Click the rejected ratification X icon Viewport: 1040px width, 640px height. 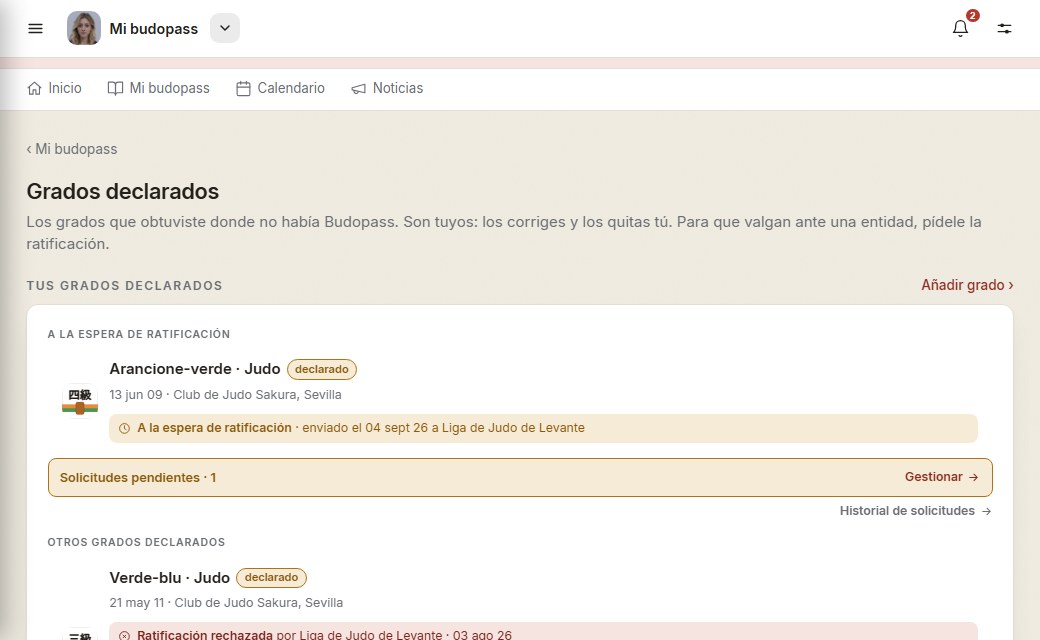click(124, 635)
